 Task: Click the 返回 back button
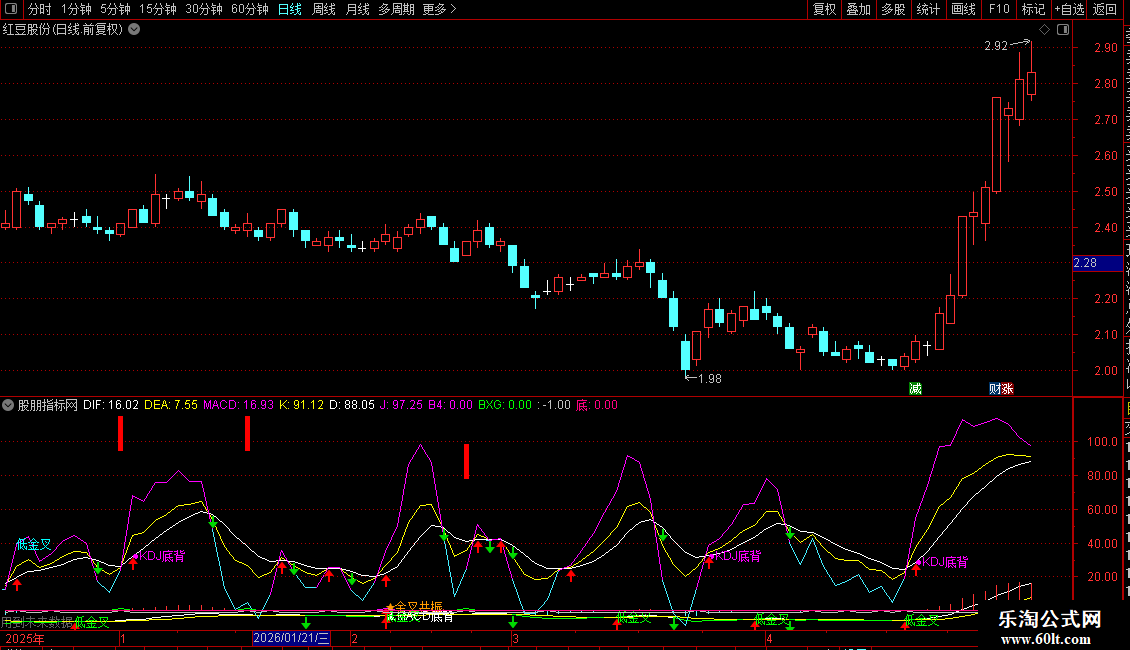coord(1105,9)
